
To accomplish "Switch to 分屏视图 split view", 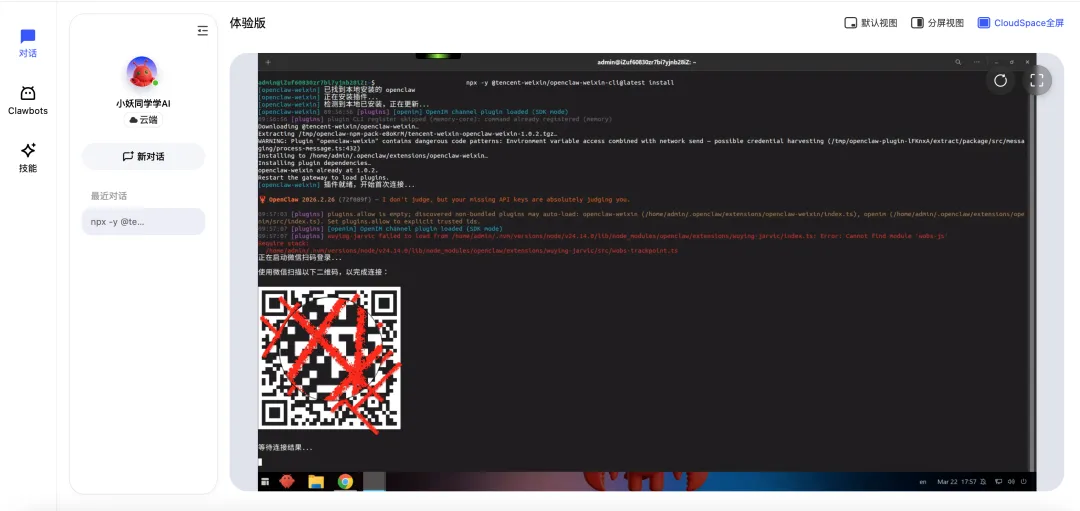I will click(x=937, y=23).
